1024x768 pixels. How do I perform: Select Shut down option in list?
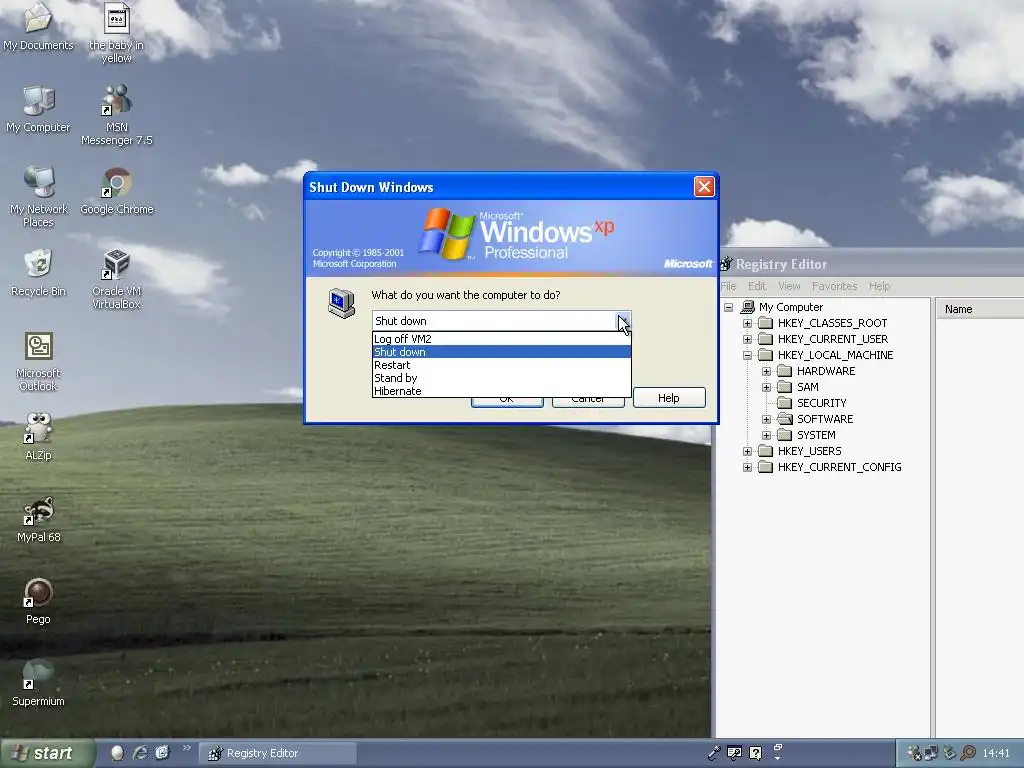coord(502,352)
